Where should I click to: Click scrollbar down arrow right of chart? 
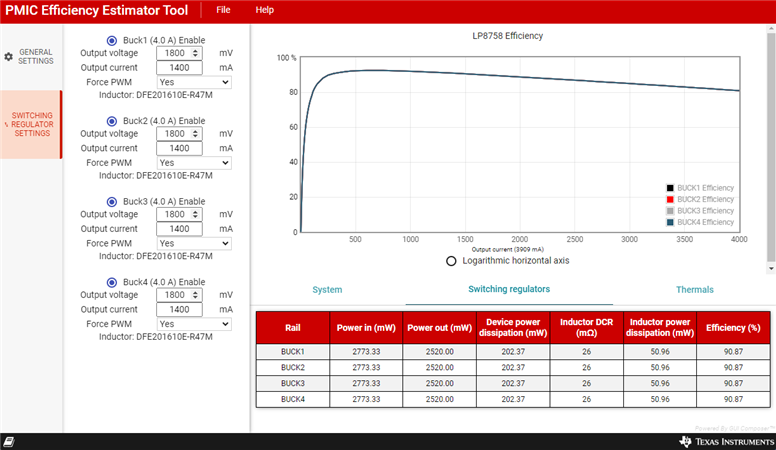click(x=771, y=269)
